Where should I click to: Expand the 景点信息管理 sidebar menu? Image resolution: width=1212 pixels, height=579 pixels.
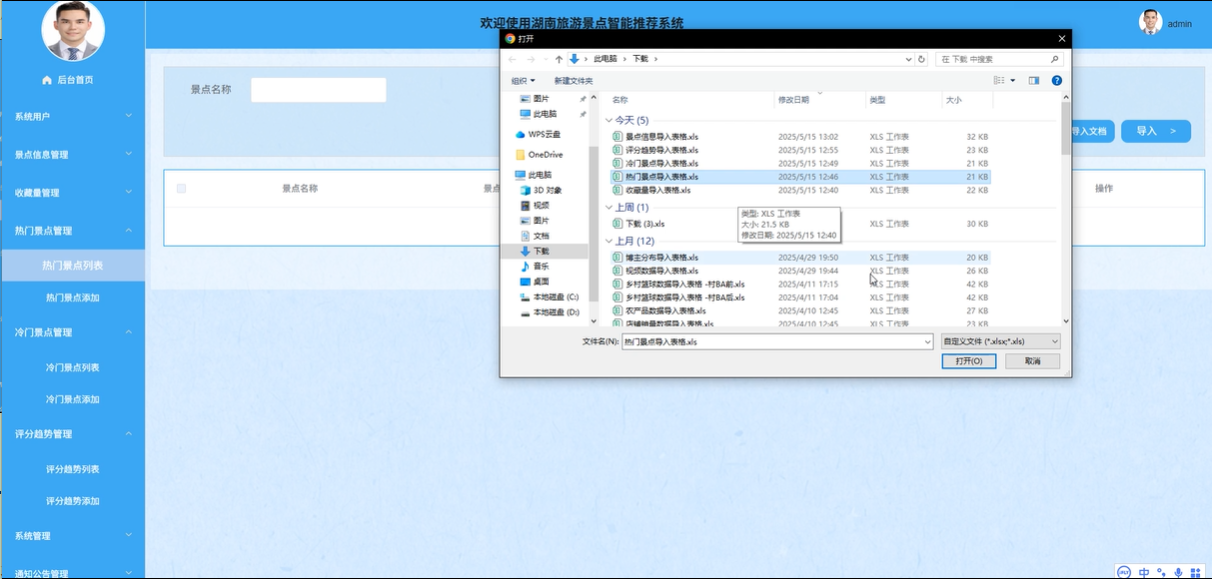tap(72, 155)
